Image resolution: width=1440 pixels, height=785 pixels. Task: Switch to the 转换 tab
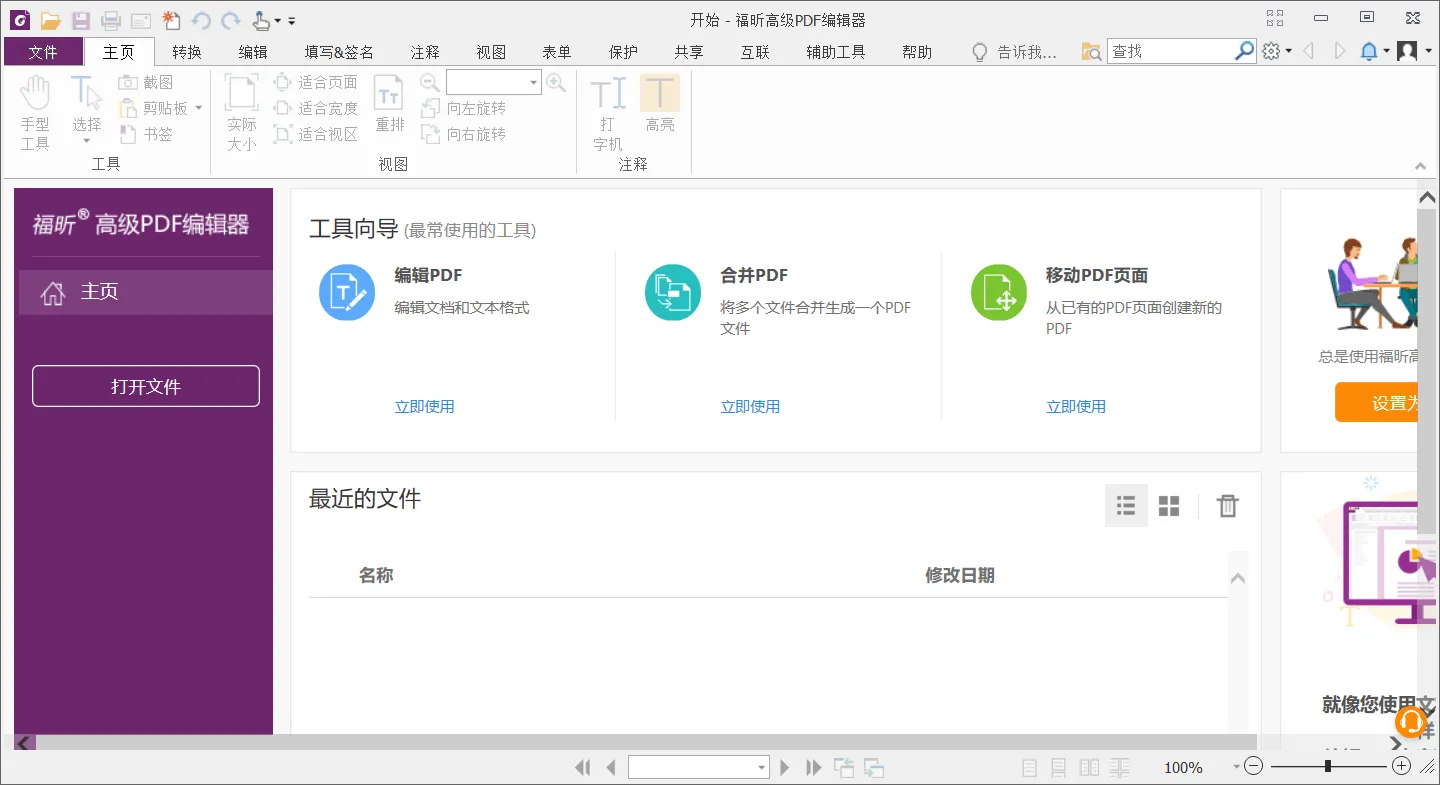click(x=187, y=52)
